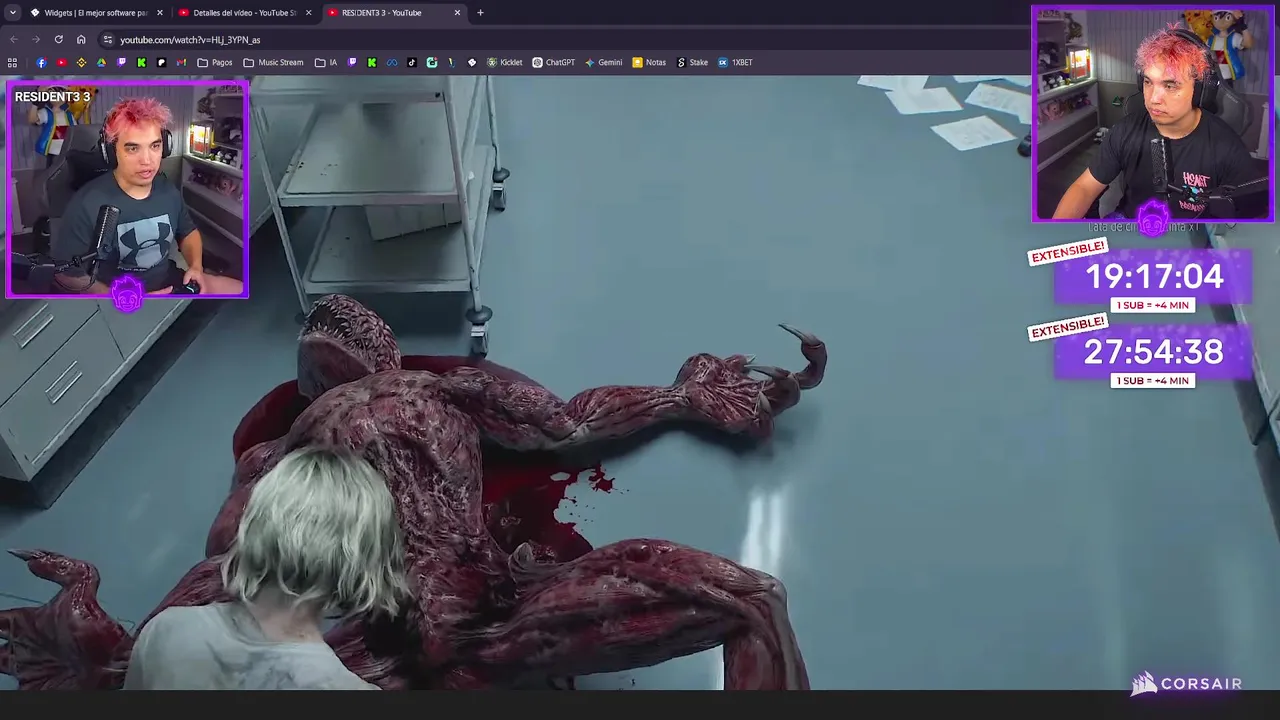Open Twitch bookmark after the IA folder
This screenshot has height=720, width=1280.
point(352,62)
